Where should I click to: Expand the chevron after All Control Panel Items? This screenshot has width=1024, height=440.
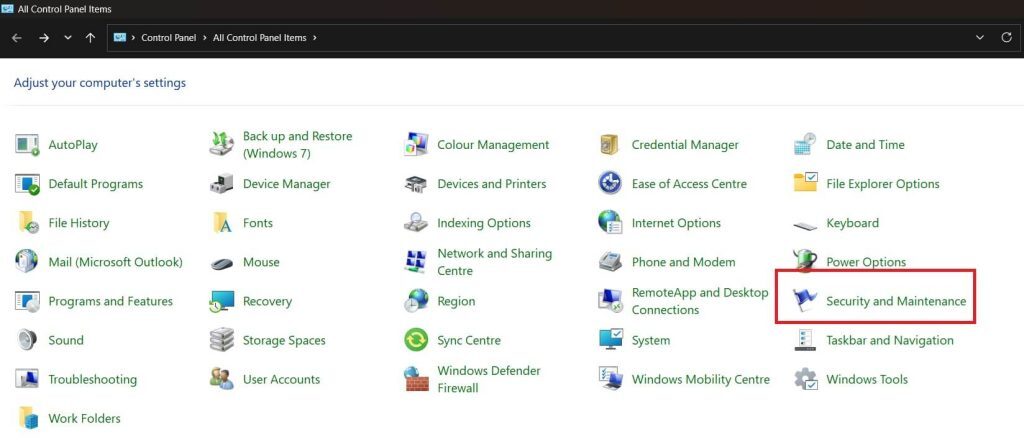pyautogui.click(x=315, y=38)
